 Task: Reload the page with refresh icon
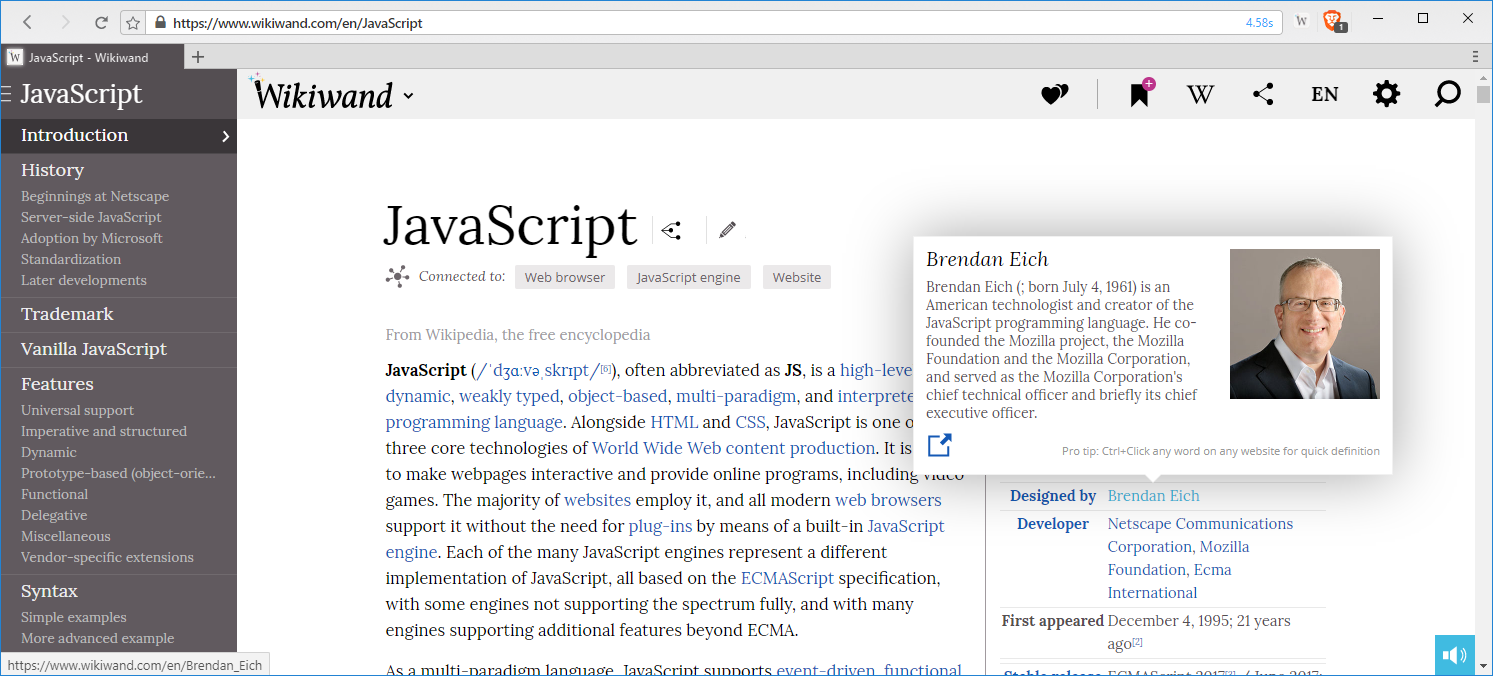[101, 22]
